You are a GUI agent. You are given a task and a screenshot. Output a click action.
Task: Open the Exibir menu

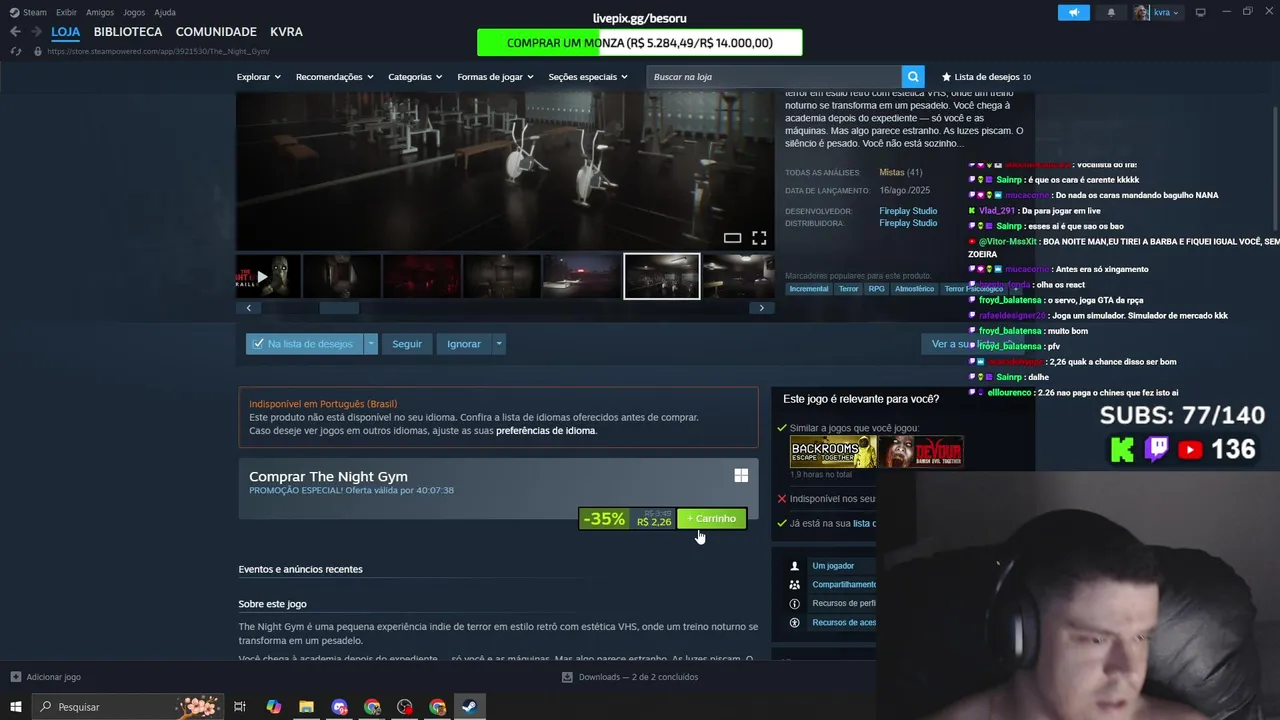(x=66, y=12)
